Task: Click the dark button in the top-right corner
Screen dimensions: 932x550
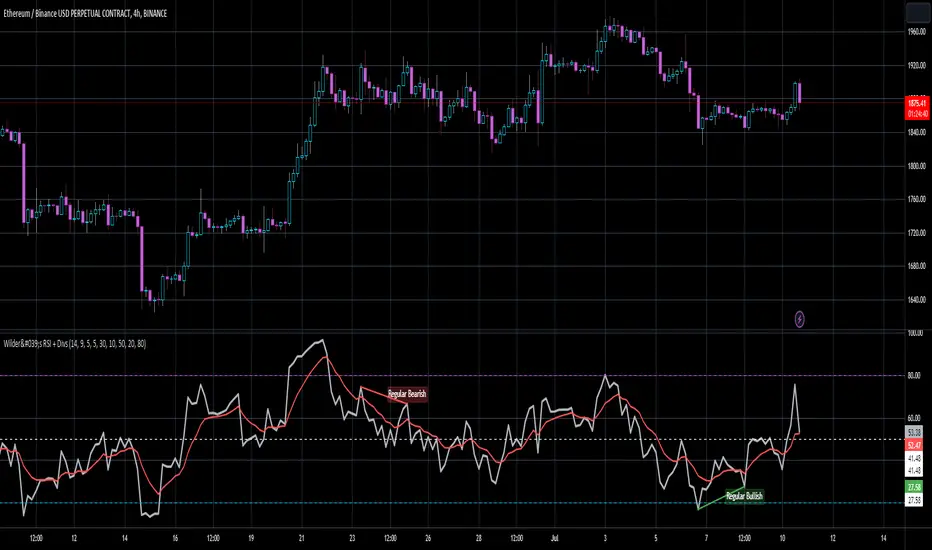Action: click(x=917, y=12)
